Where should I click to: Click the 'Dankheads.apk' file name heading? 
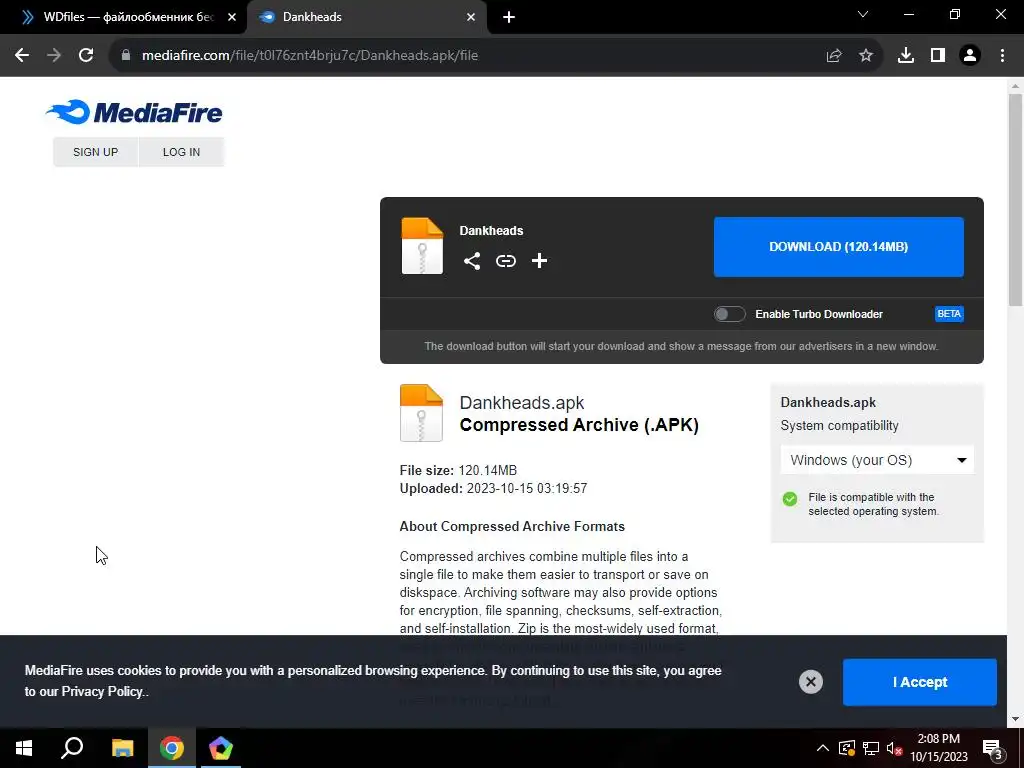521,403
